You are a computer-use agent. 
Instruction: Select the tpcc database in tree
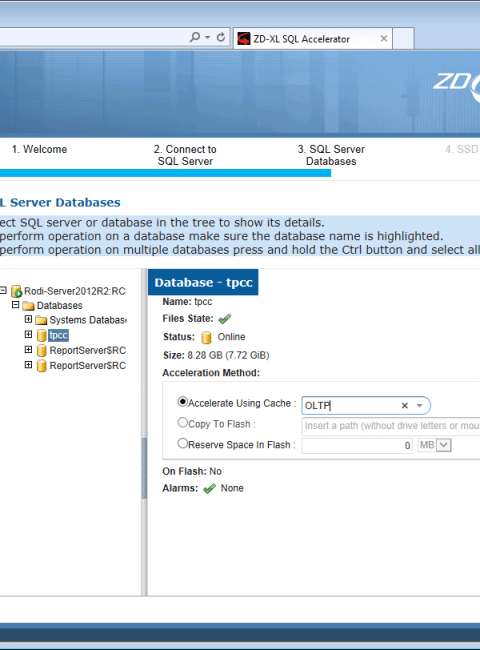(58, 335)
